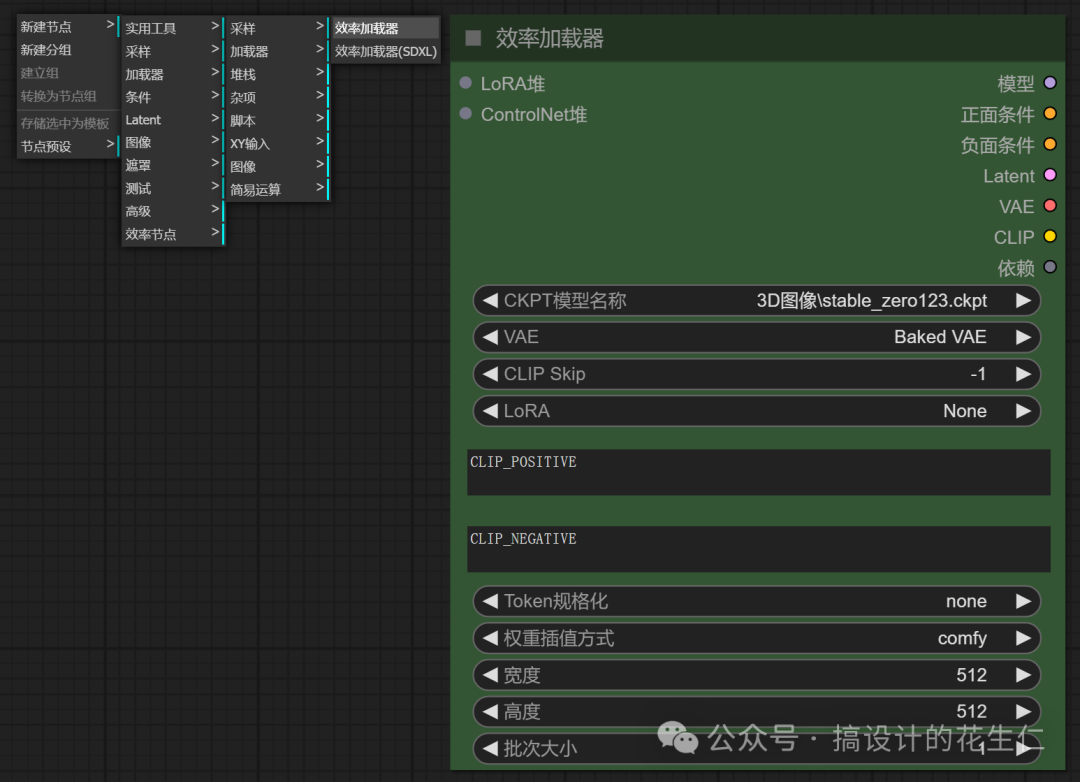Expand XY输入 submenu
Viewport: 1080px width, 782px height.
click(x=277, y=143)
